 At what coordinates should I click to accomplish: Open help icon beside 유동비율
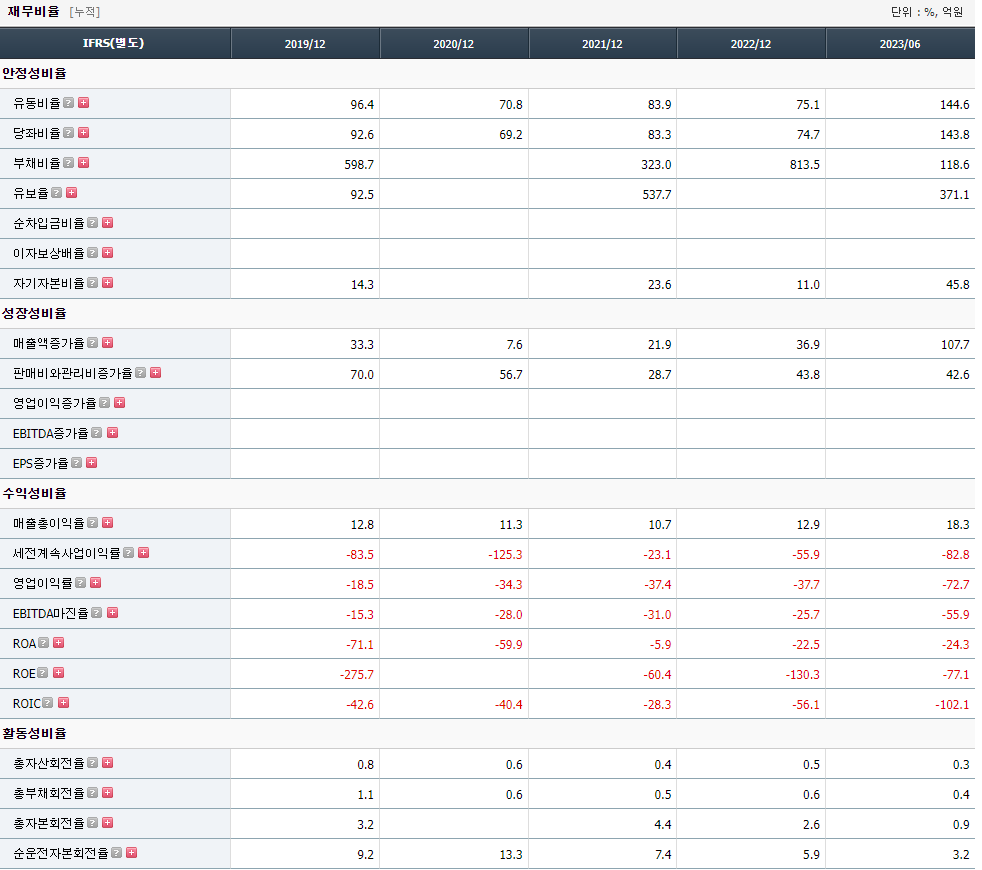(x=69, y=103)
